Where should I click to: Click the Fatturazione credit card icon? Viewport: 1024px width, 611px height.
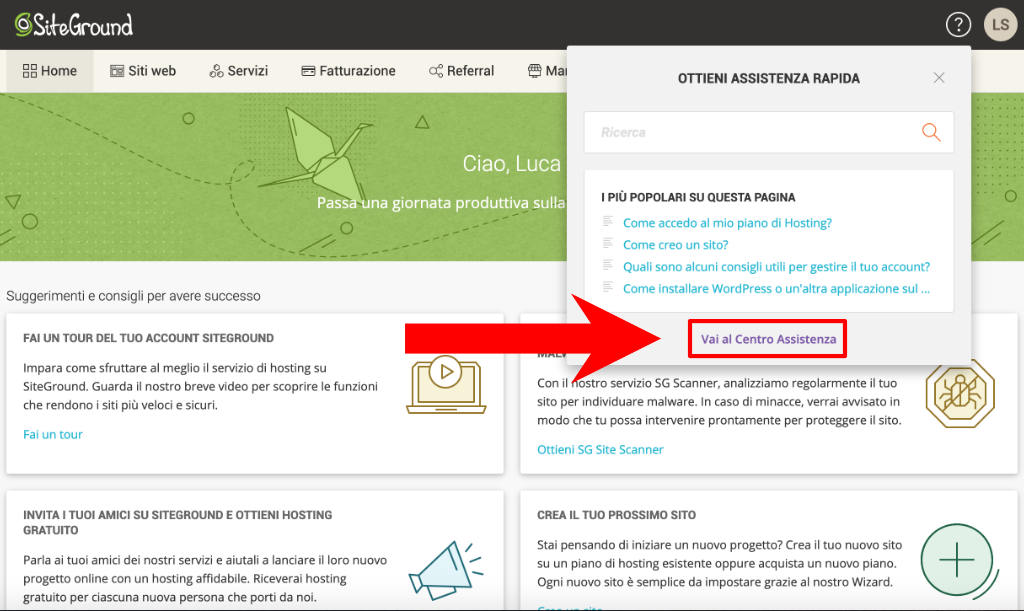coord(308,70)
